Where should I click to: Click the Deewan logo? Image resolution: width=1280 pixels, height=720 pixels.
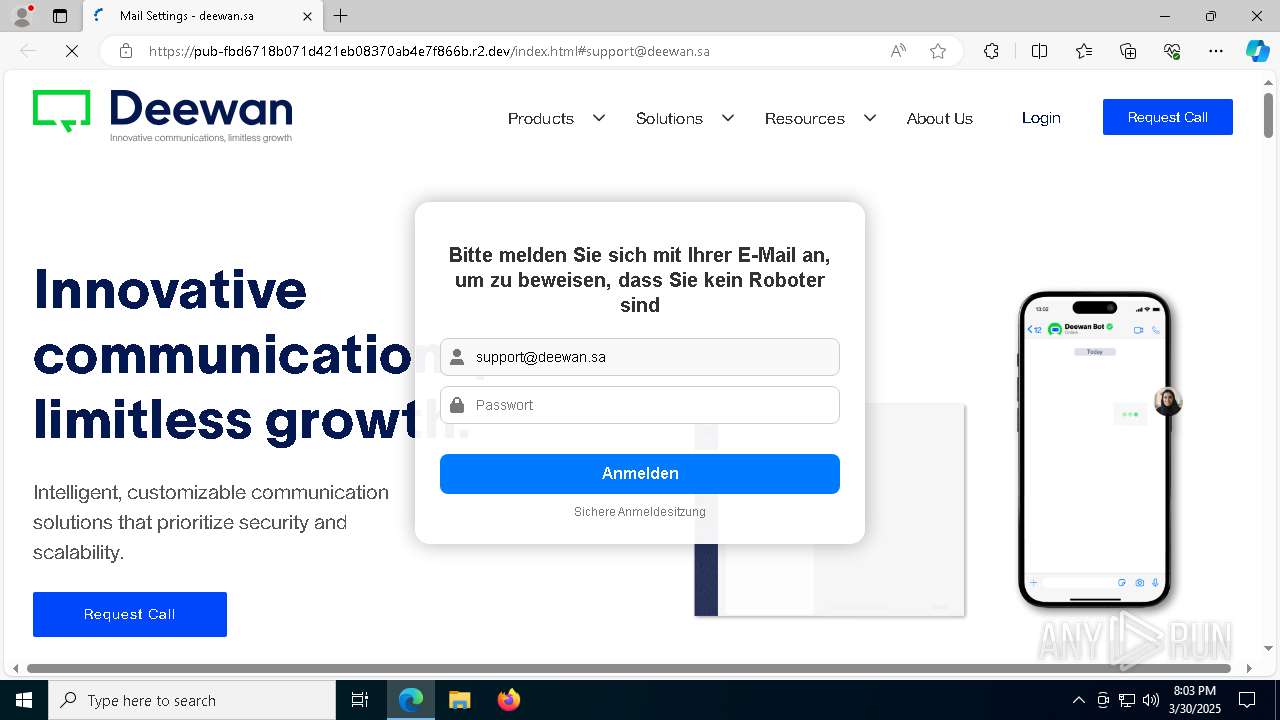pos(162,116)
